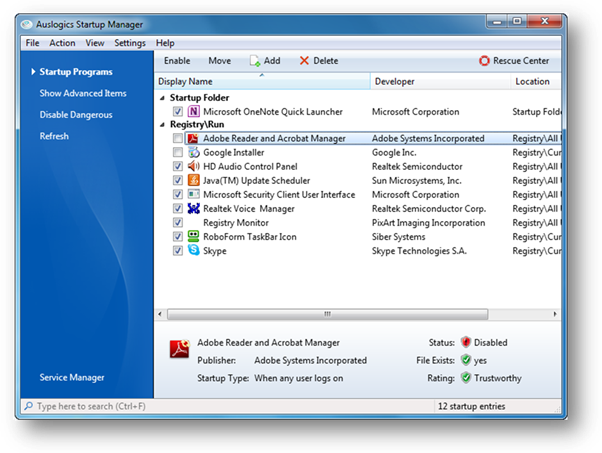Click the Adobe Reader icon in list row

coord(193,138)
